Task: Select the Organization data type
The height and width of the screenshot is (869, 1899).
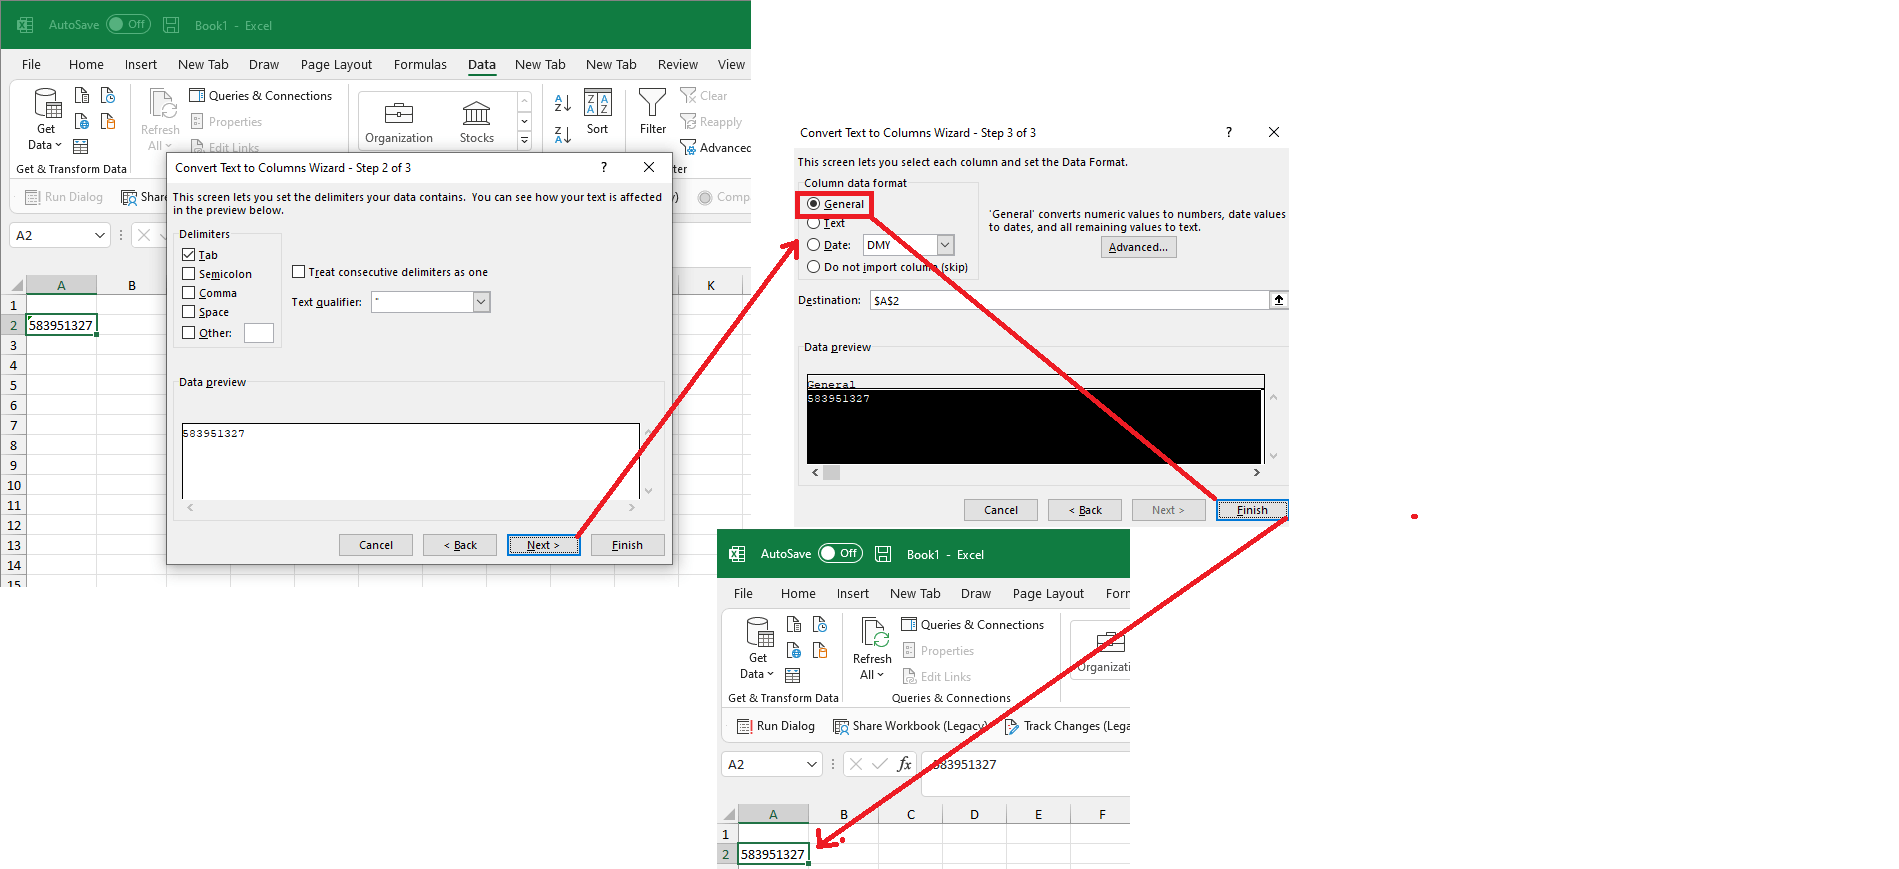Action: point(399,123)
